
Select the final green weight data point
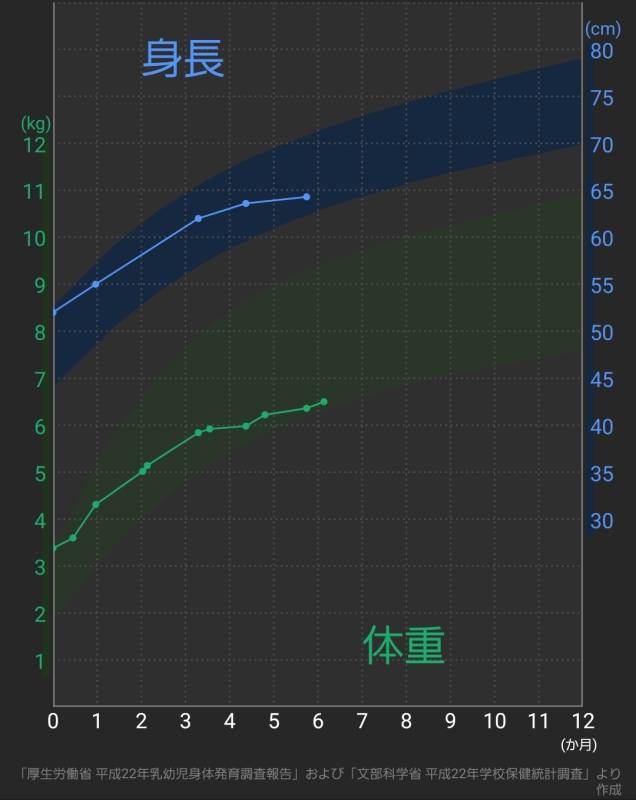tap(323, 402)
